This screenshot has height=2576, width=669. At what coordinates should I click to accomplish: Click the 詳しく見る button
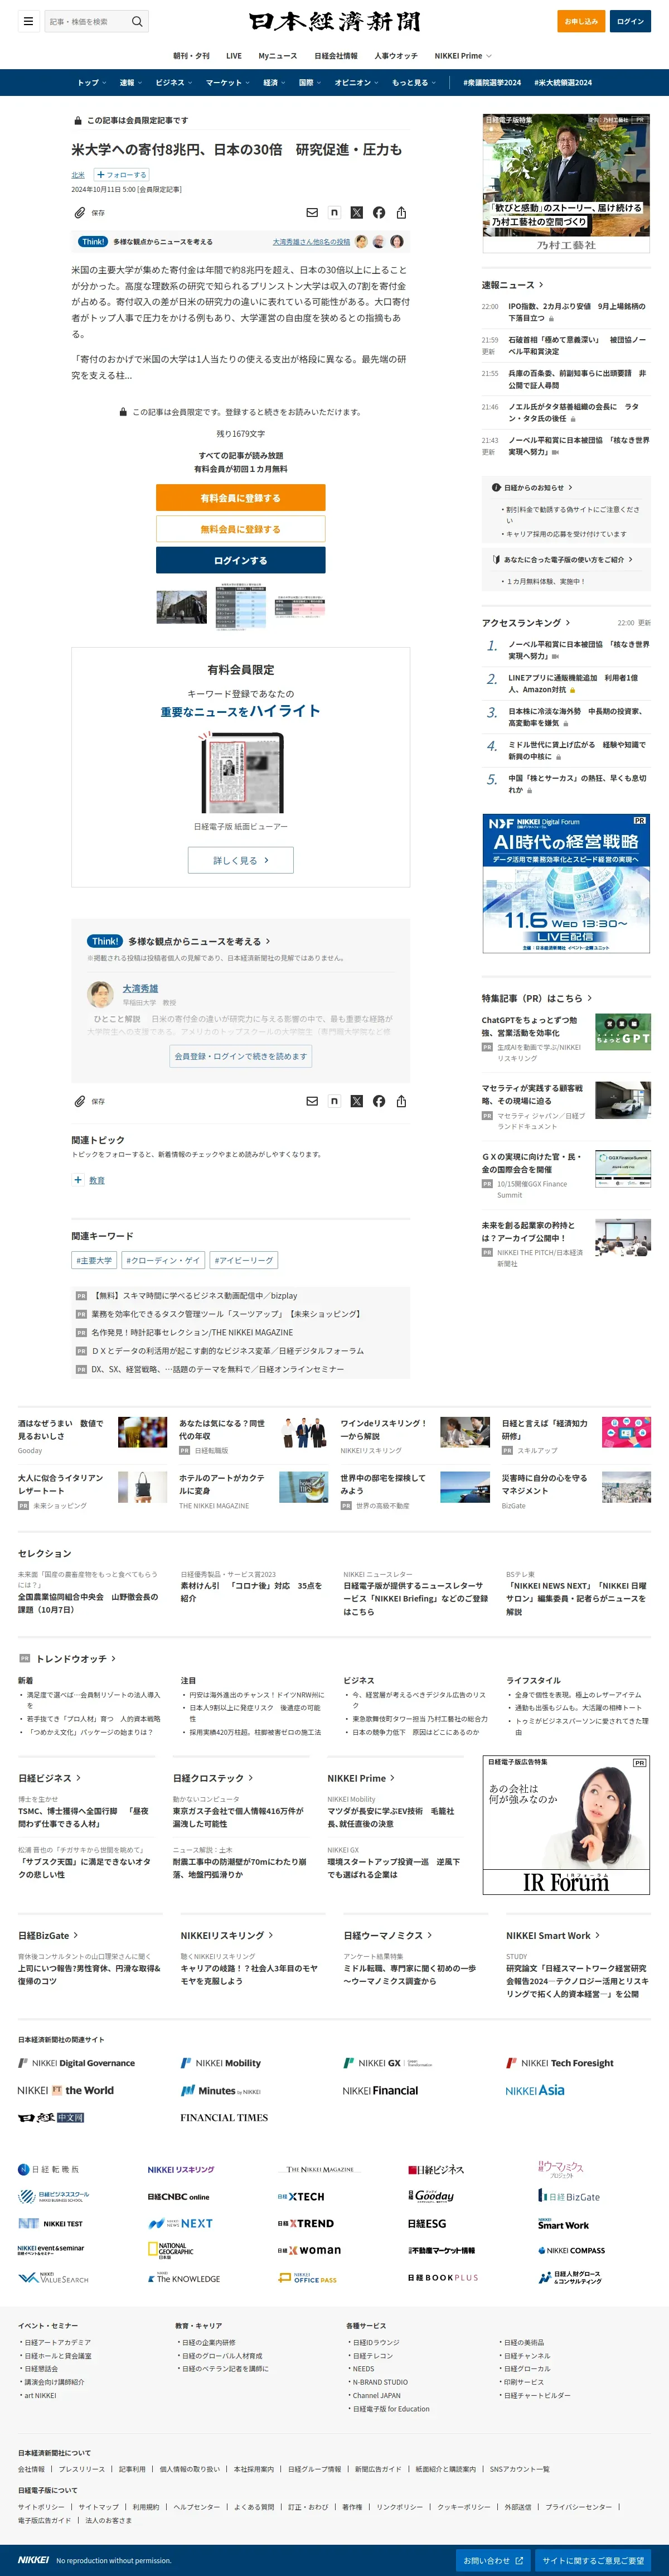(x=241, y=860)
